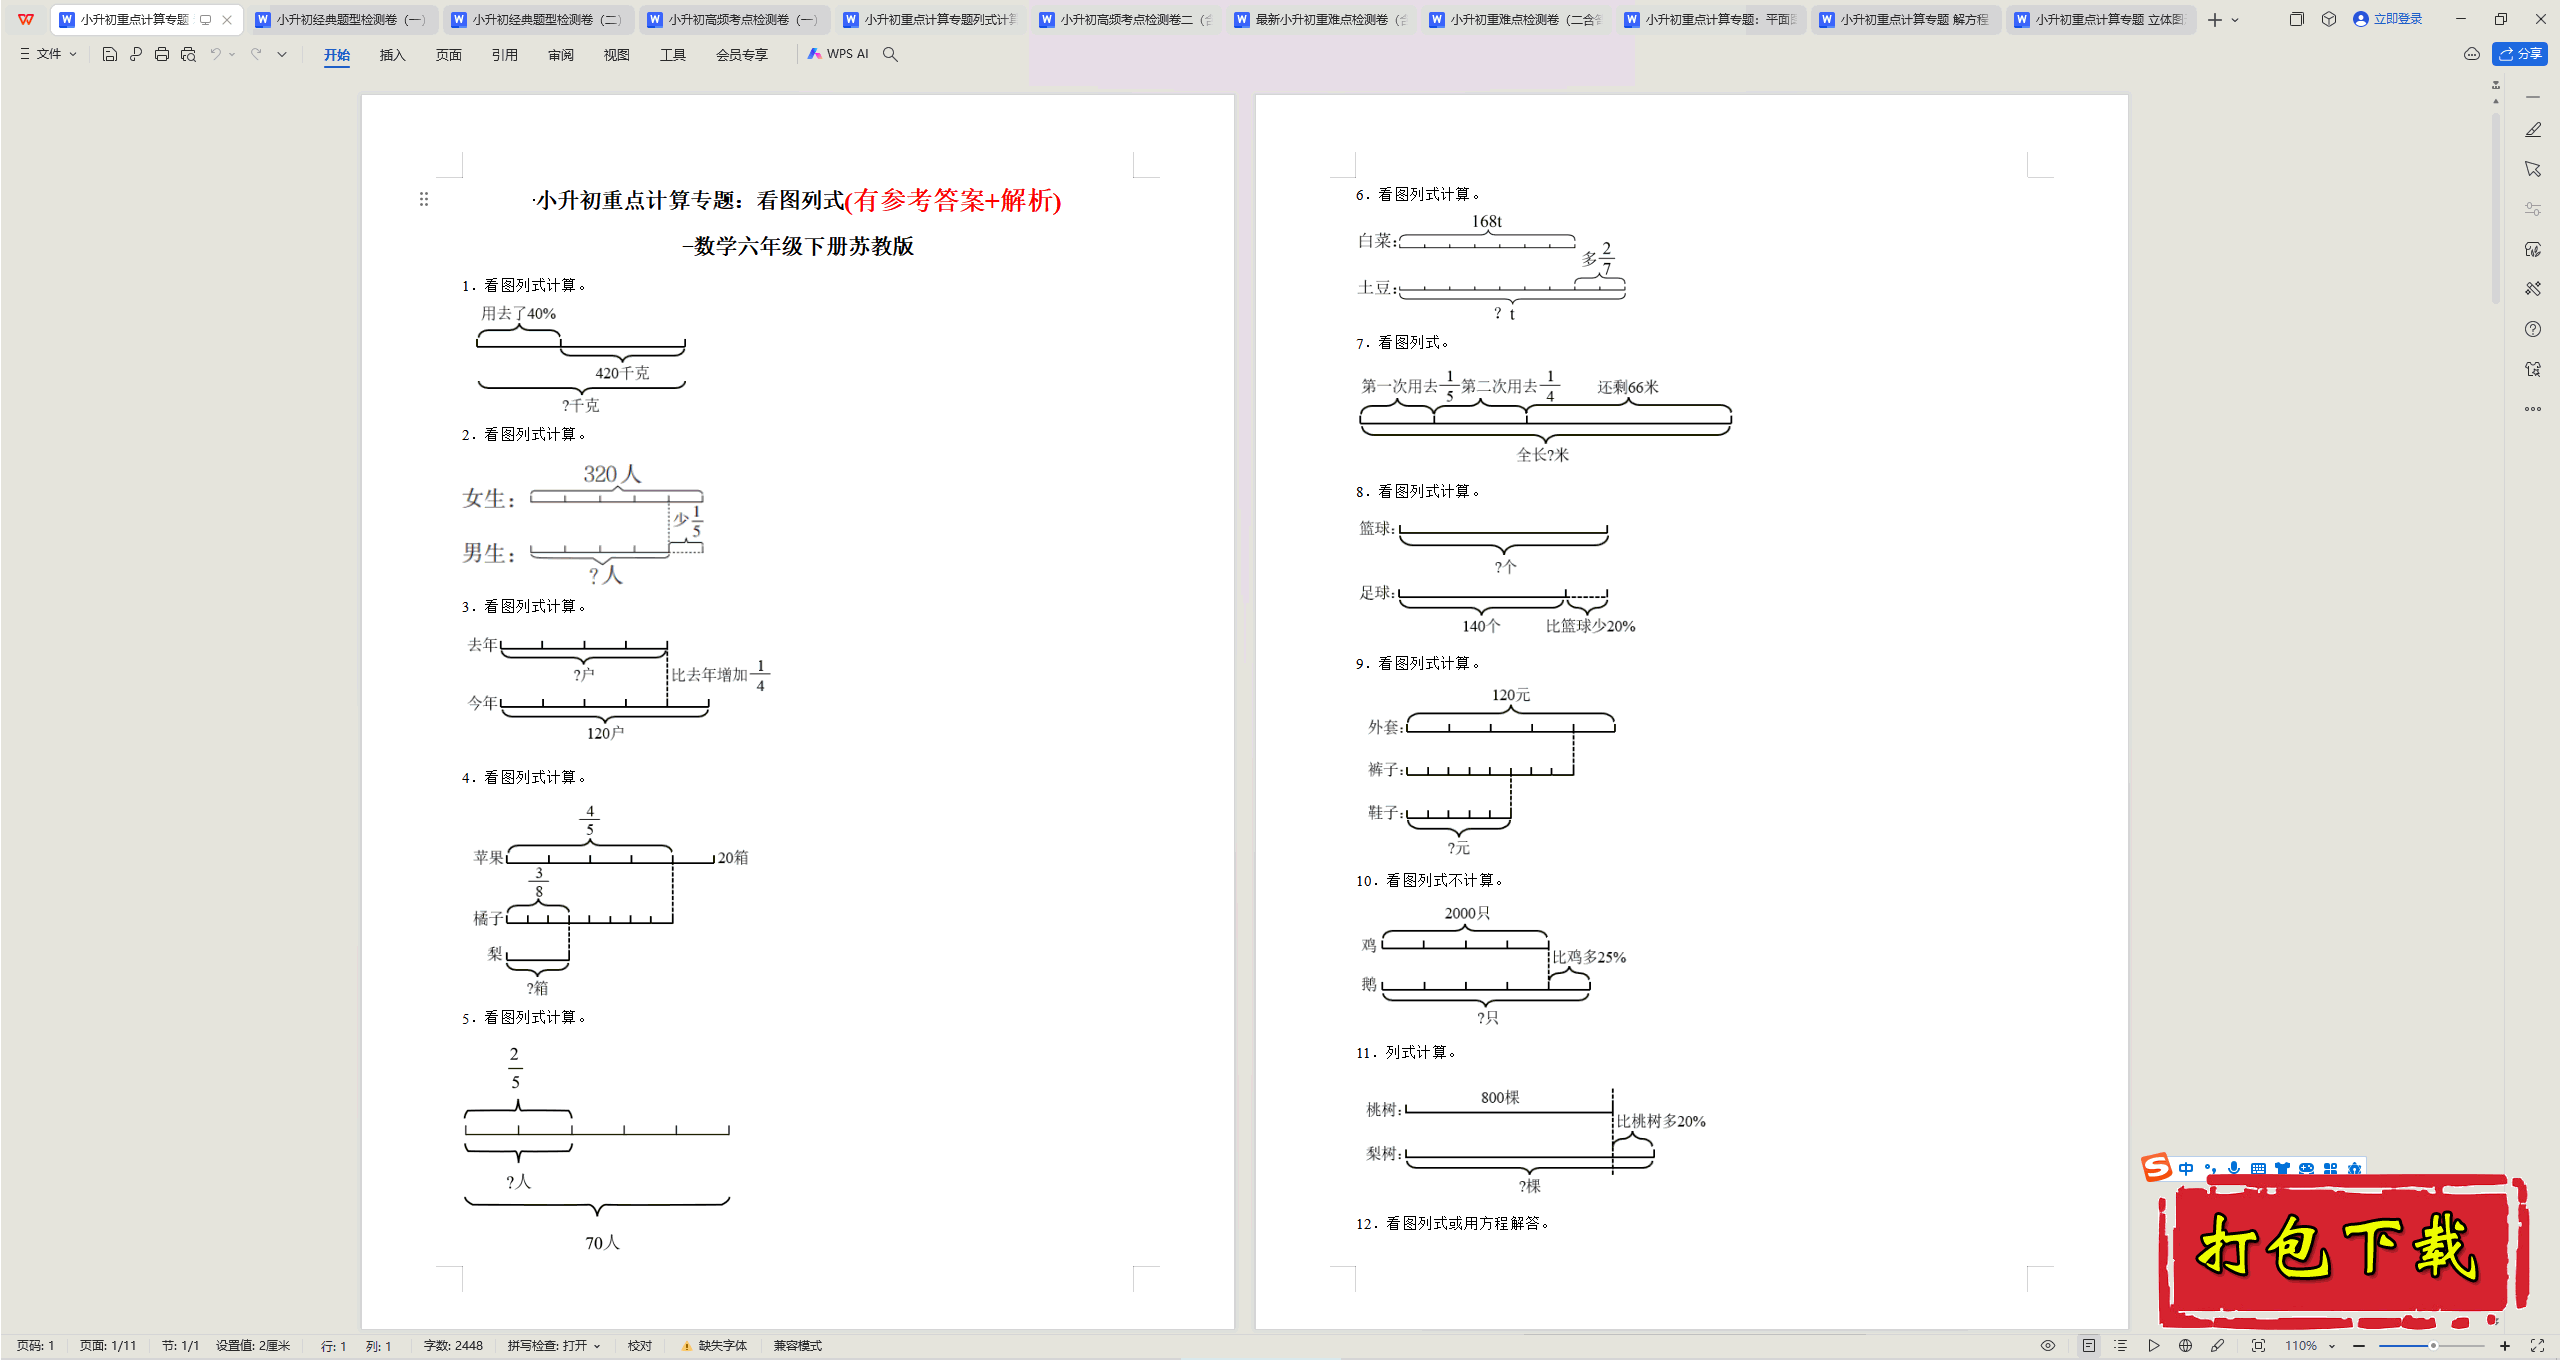Click the blue 分享 share button
Screen dimensions: 2560x1360
(2520, 54)
